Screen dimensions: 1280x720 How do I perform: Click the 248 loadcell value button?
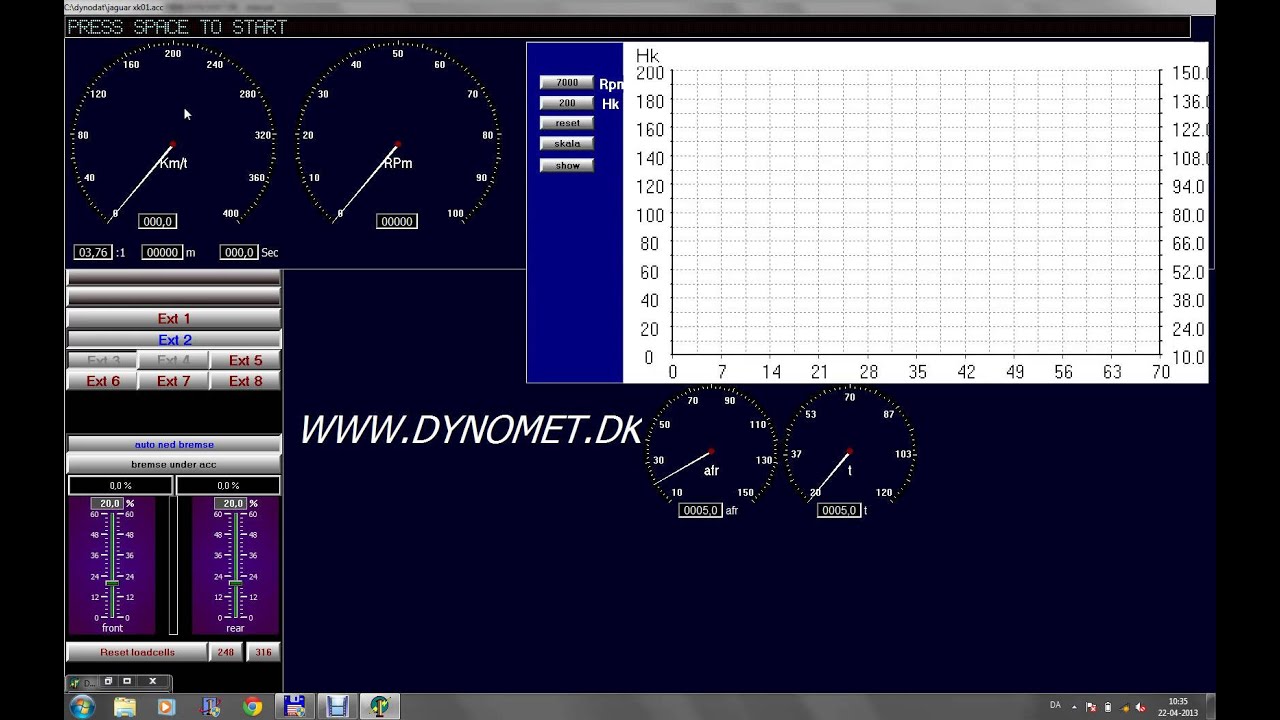tap(226, 652)
